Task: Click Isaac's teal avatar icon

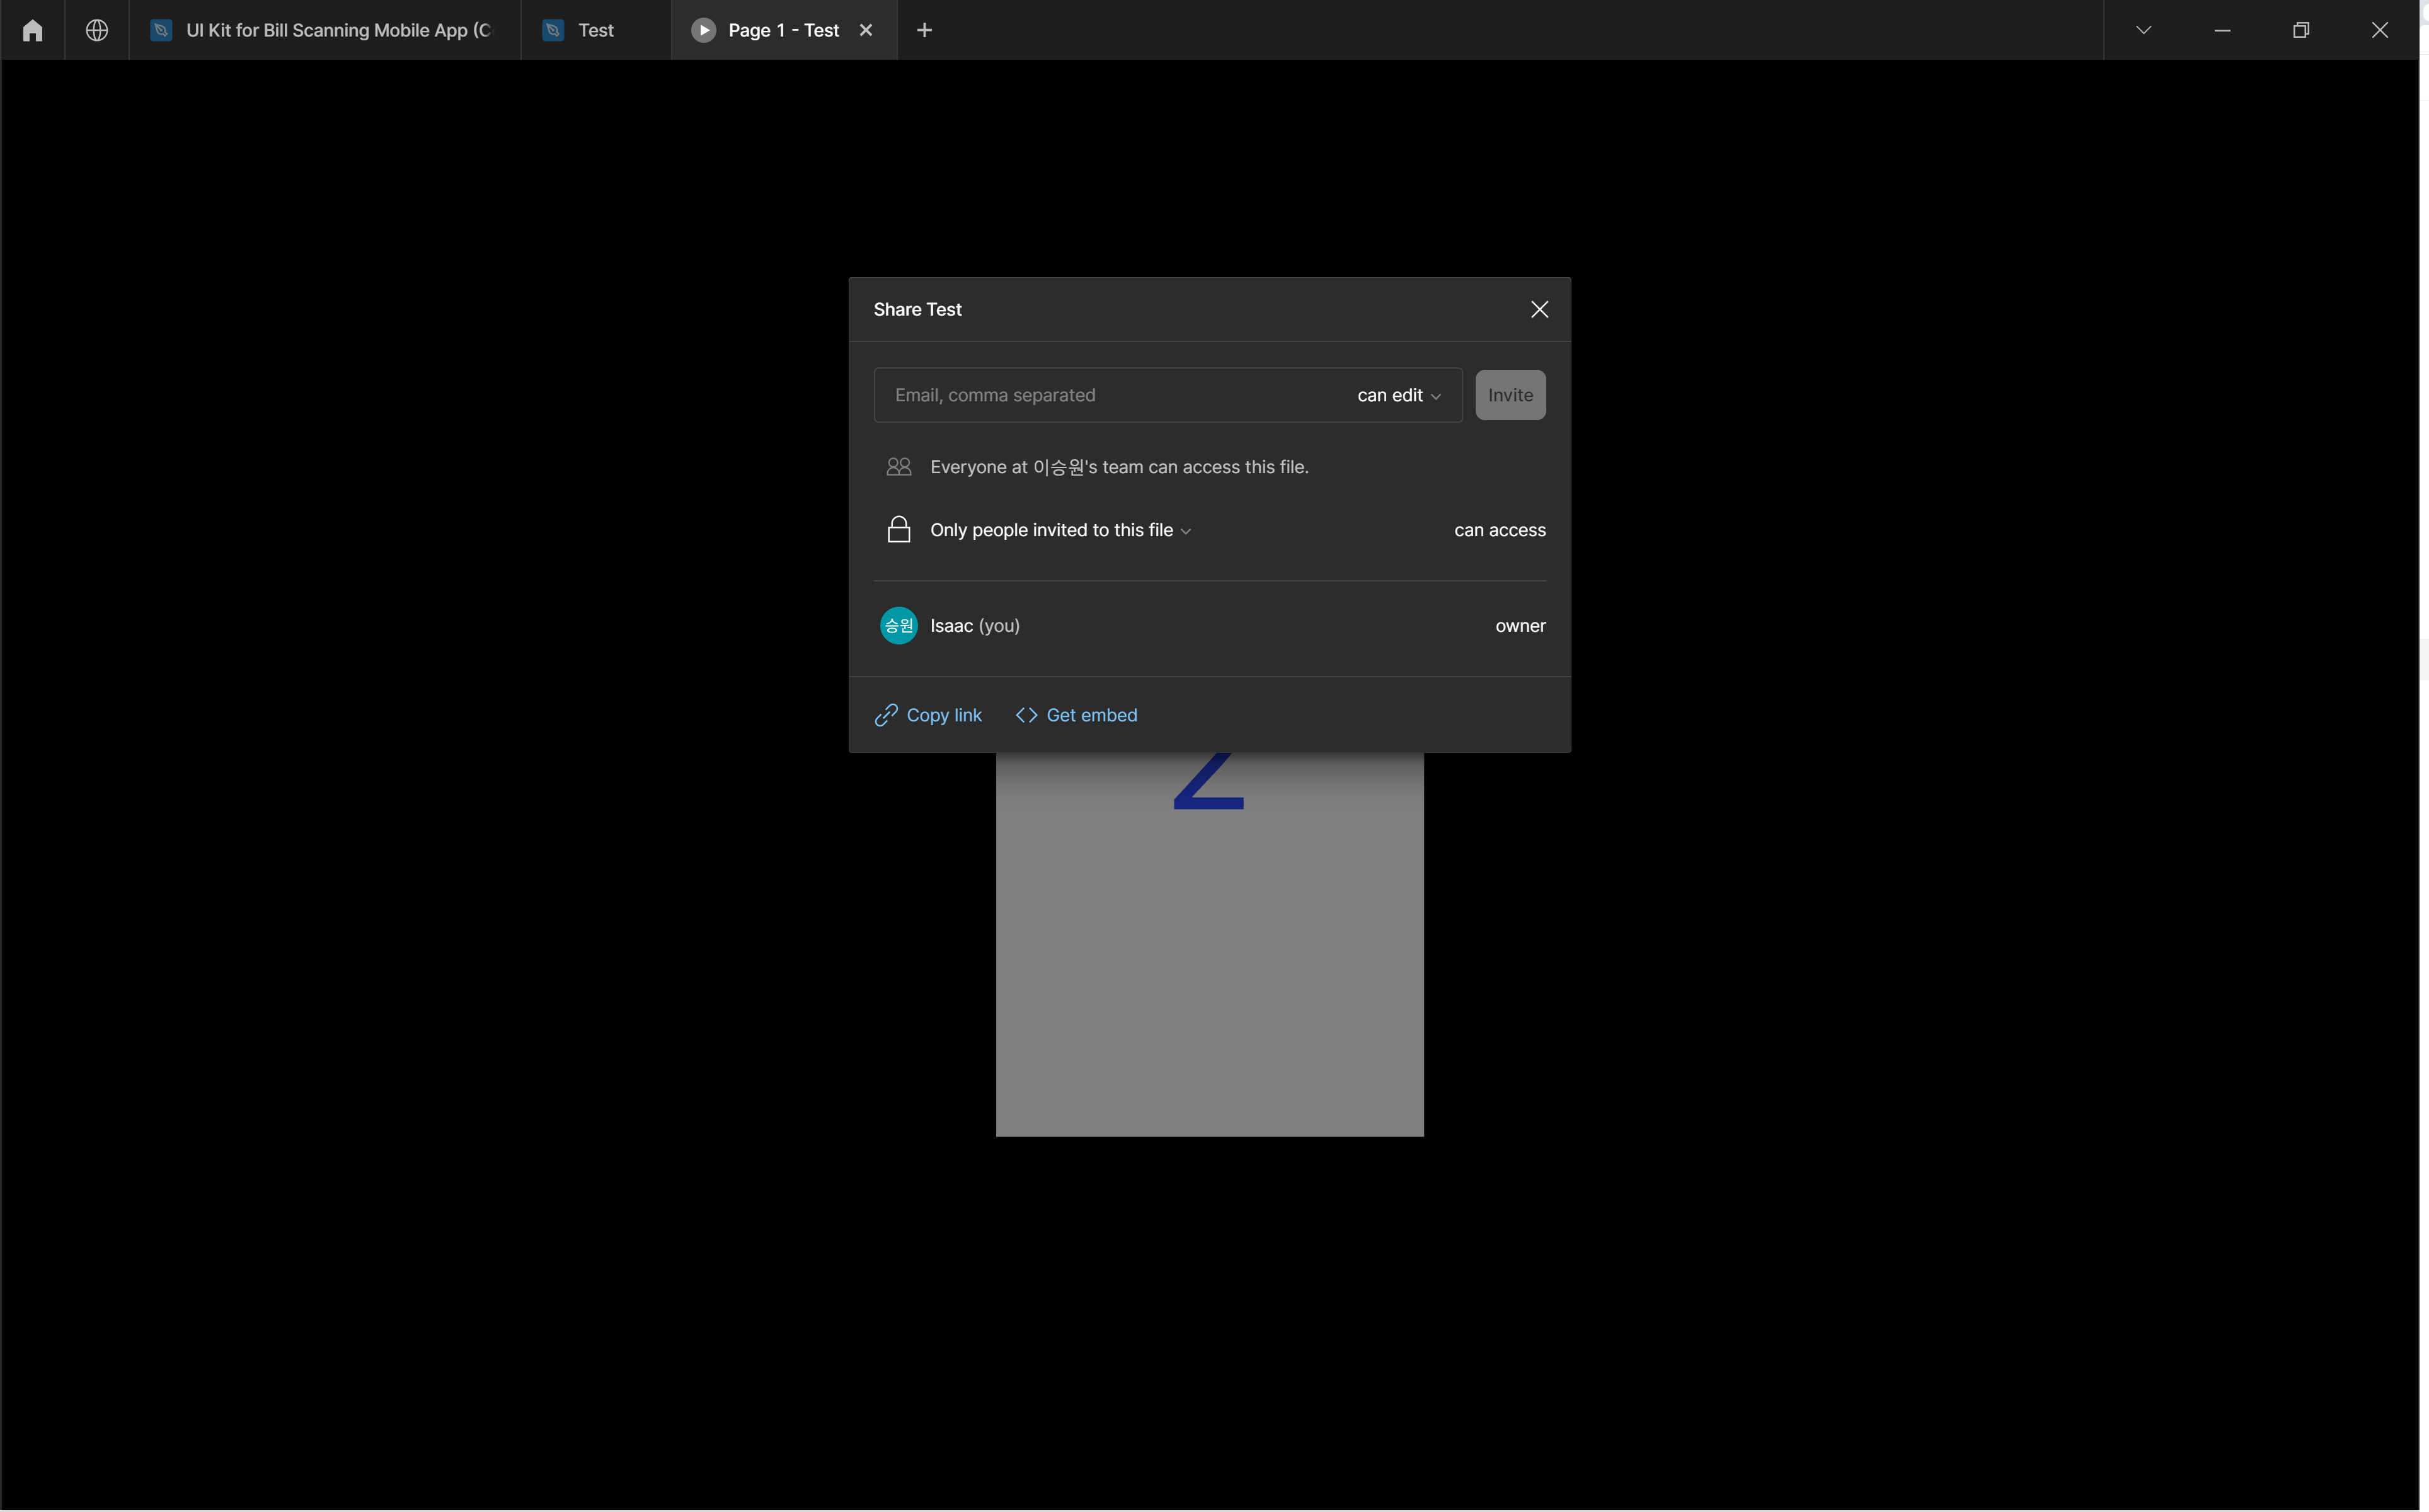Action: (x=898, y=626)
